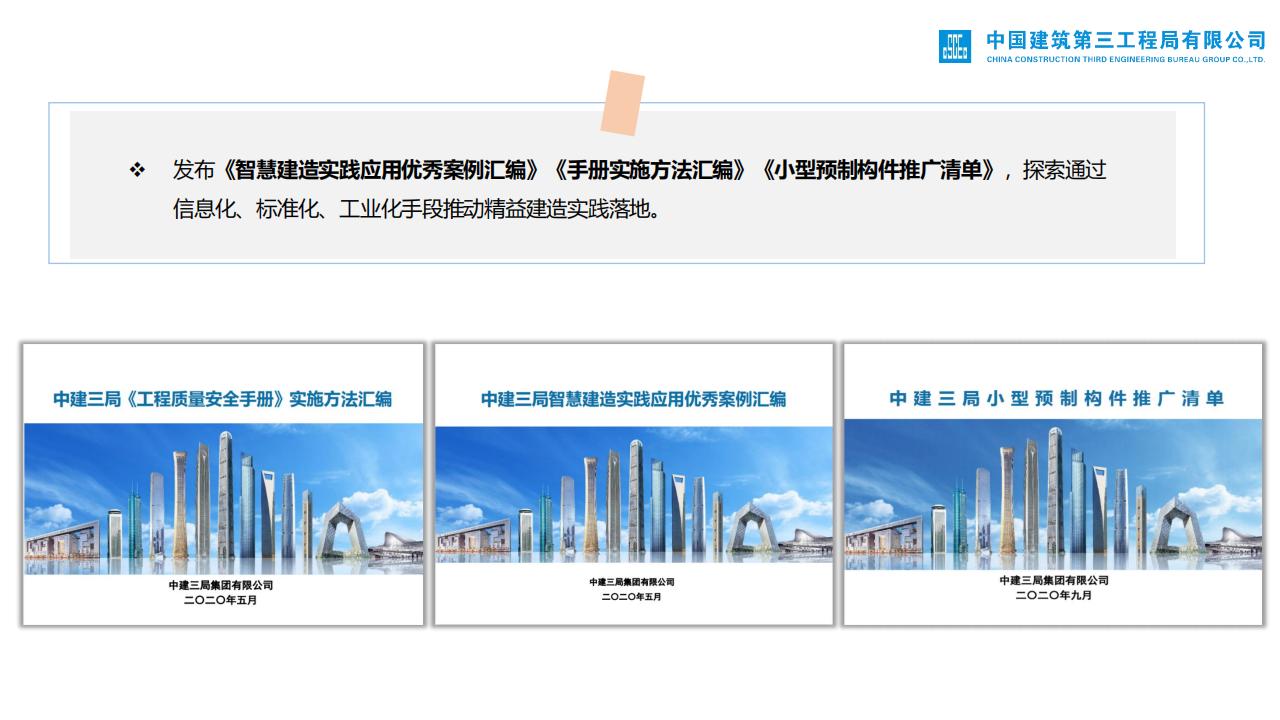Click title 中建三局智慧建造实践应用优秀案例汇编
The width and height of the screenshot is (1280, 720).
pyautogui.click(x=633, y=399)
